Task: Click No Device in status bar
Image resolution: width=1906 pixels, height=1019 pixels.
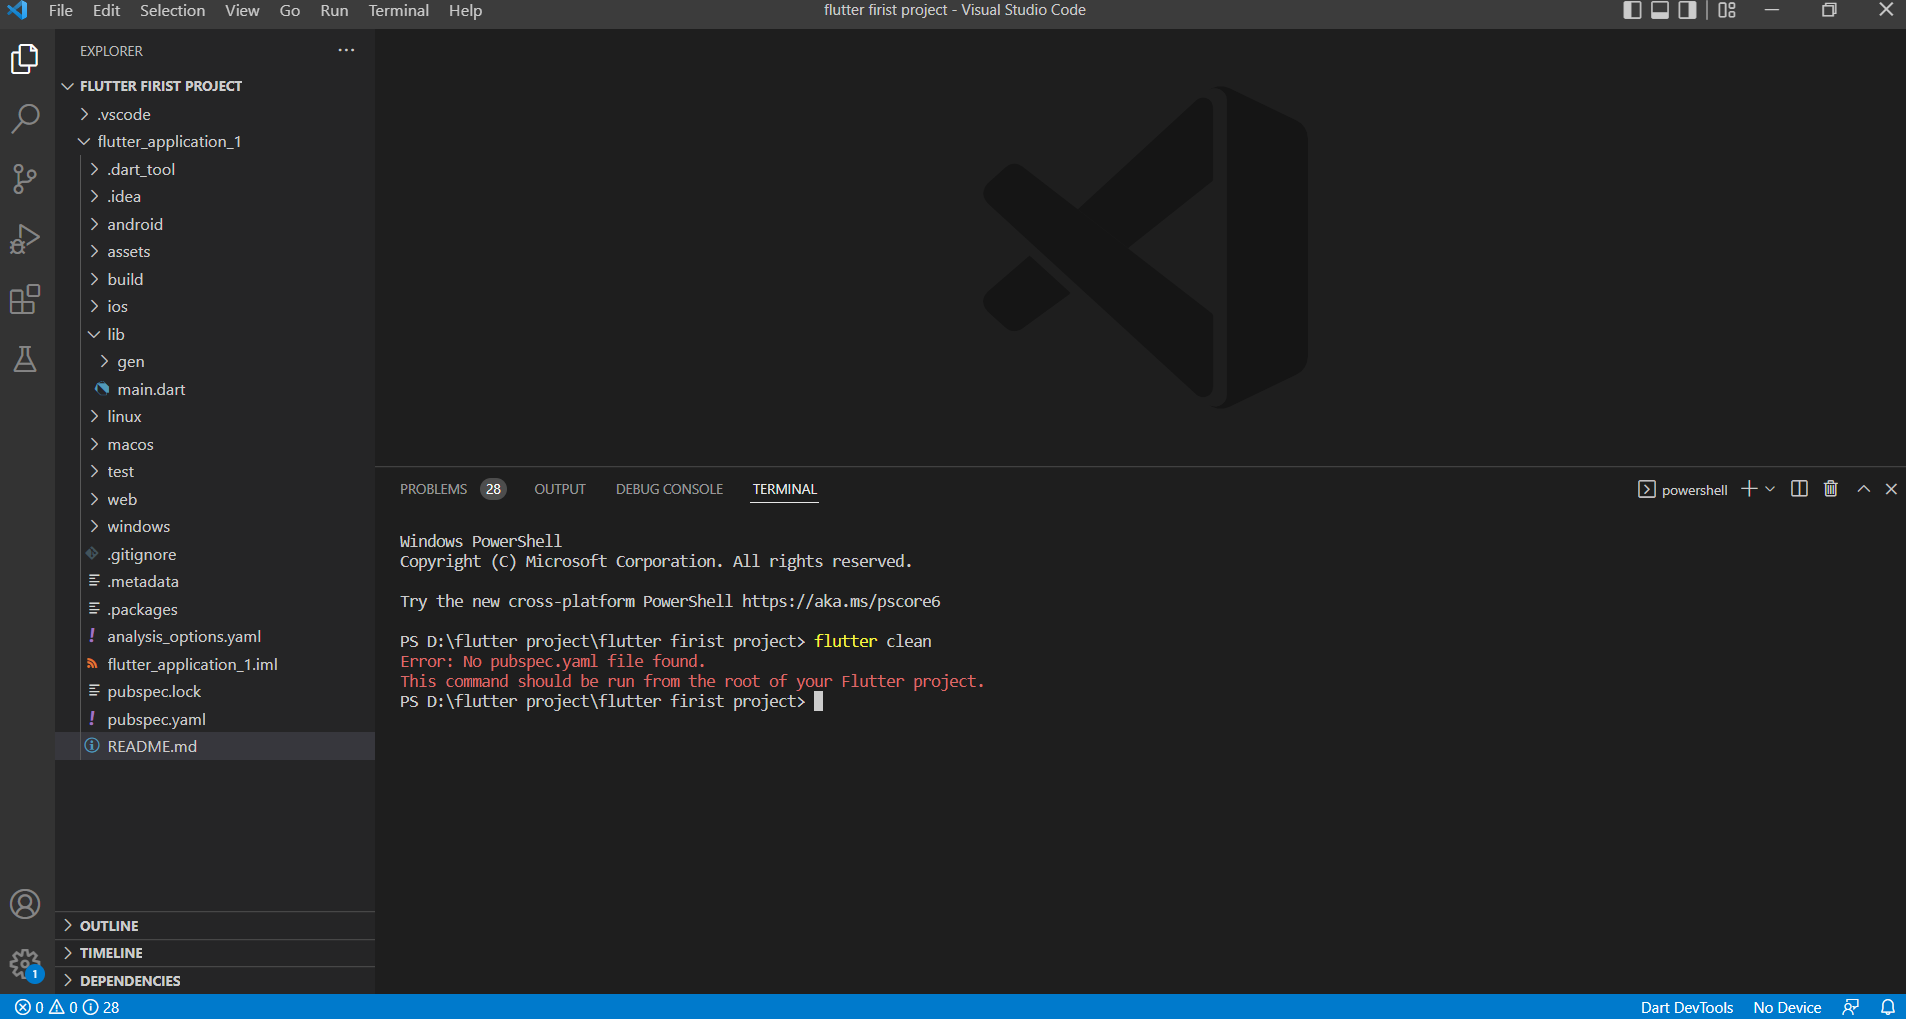Action: tap(1787, 1007)
